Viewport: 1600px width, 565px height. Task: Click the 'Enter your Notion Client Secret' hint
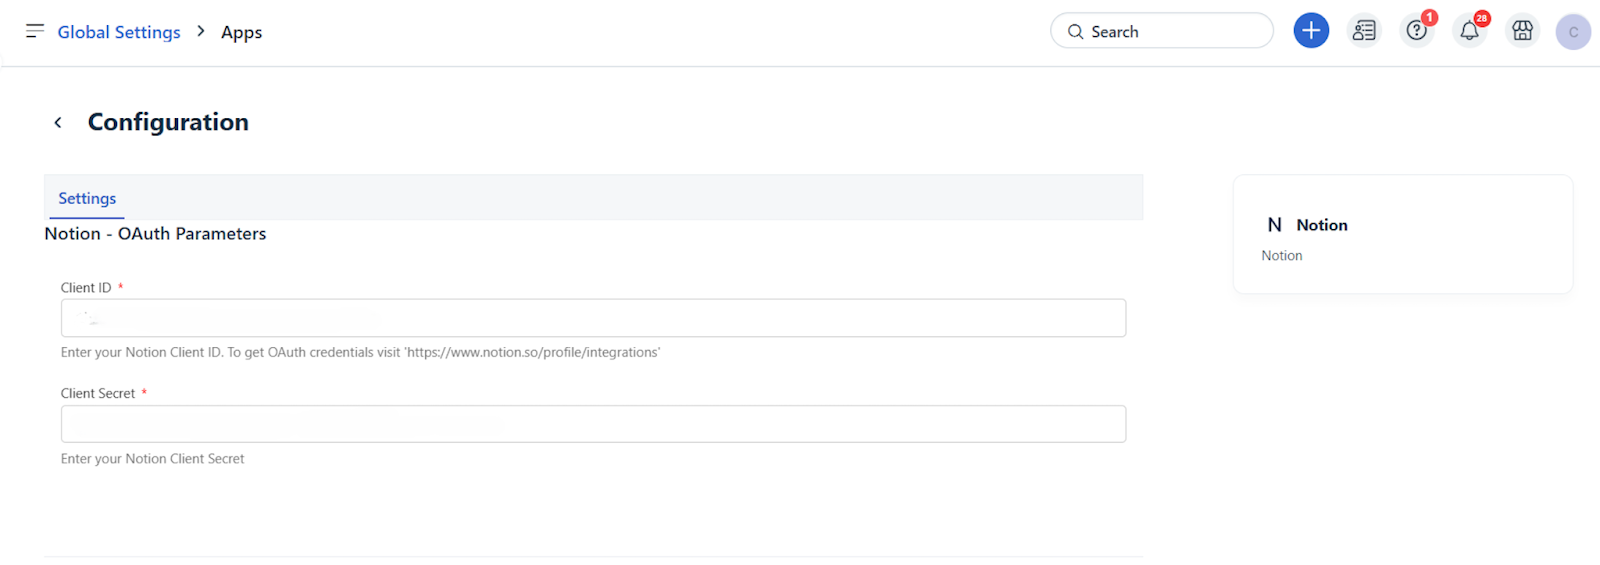pos(152,459)
